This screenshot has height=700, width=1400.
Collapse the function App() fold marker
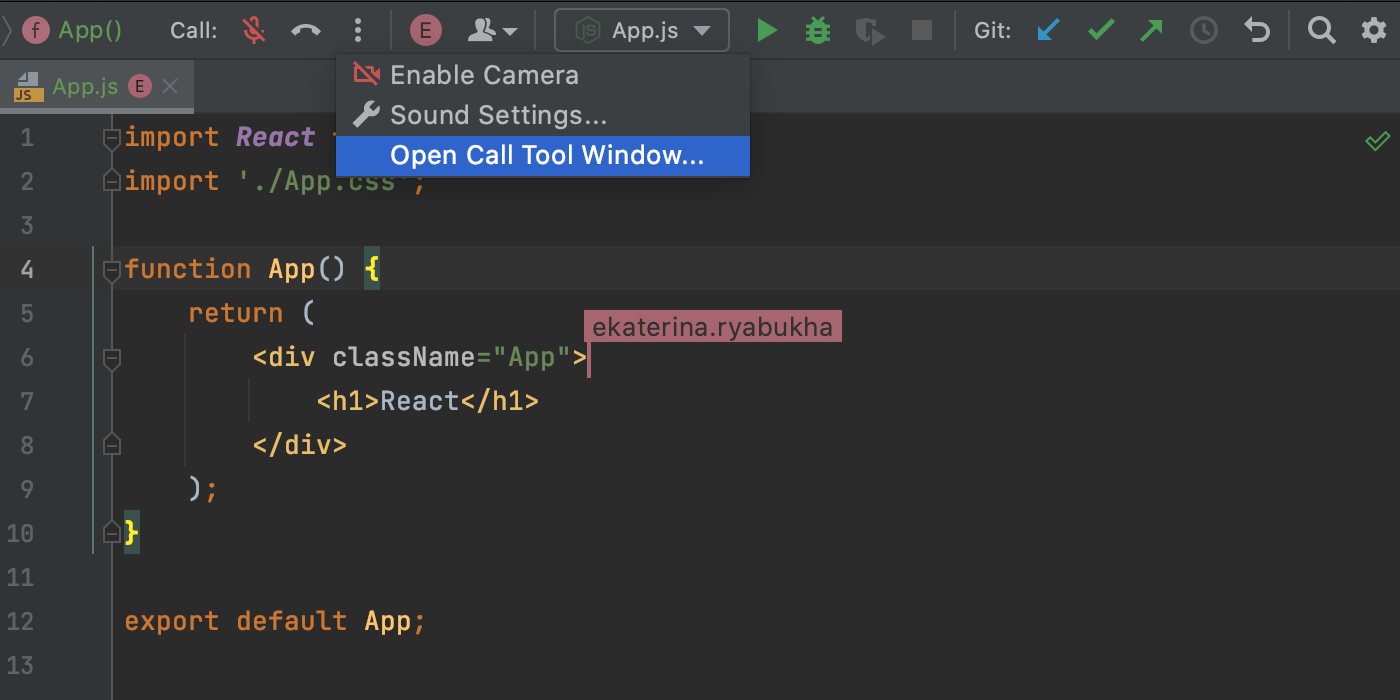112,269
